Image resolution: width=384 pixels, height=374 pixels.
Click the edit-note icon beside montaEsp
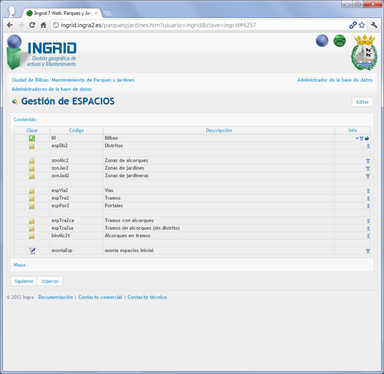32,251
